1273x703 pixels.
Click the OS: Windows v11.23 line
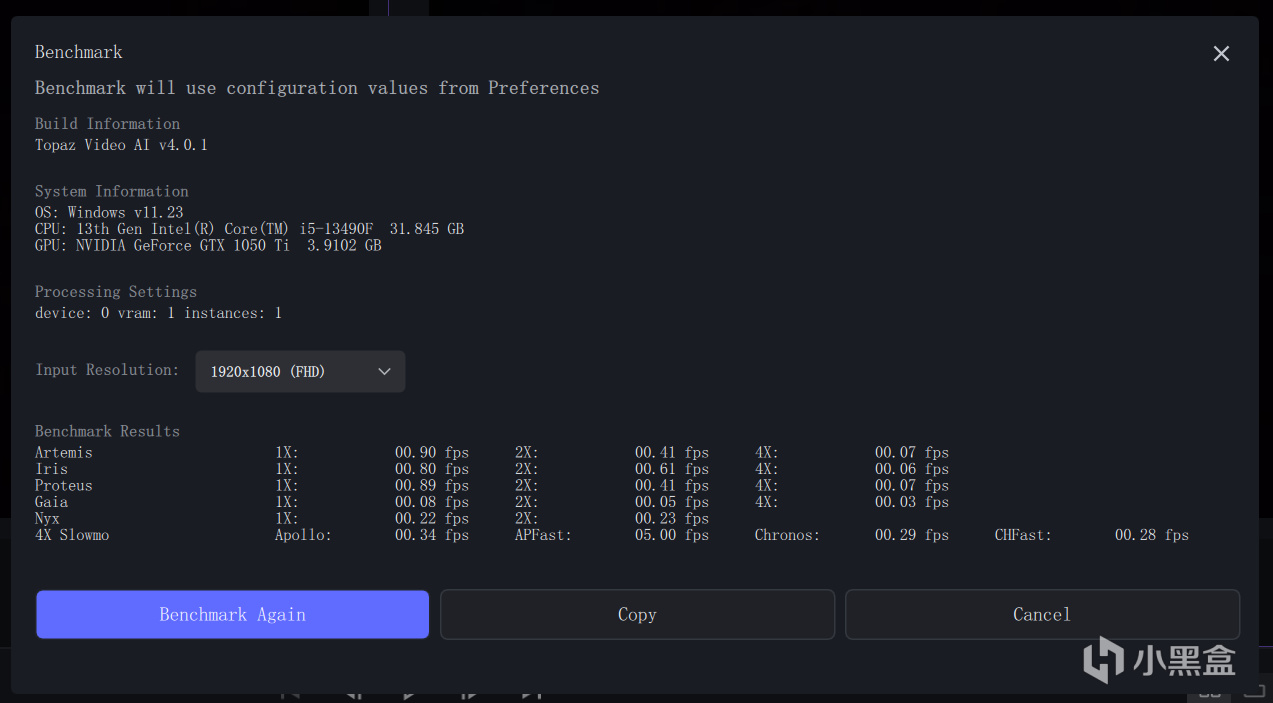pos(109,212)
